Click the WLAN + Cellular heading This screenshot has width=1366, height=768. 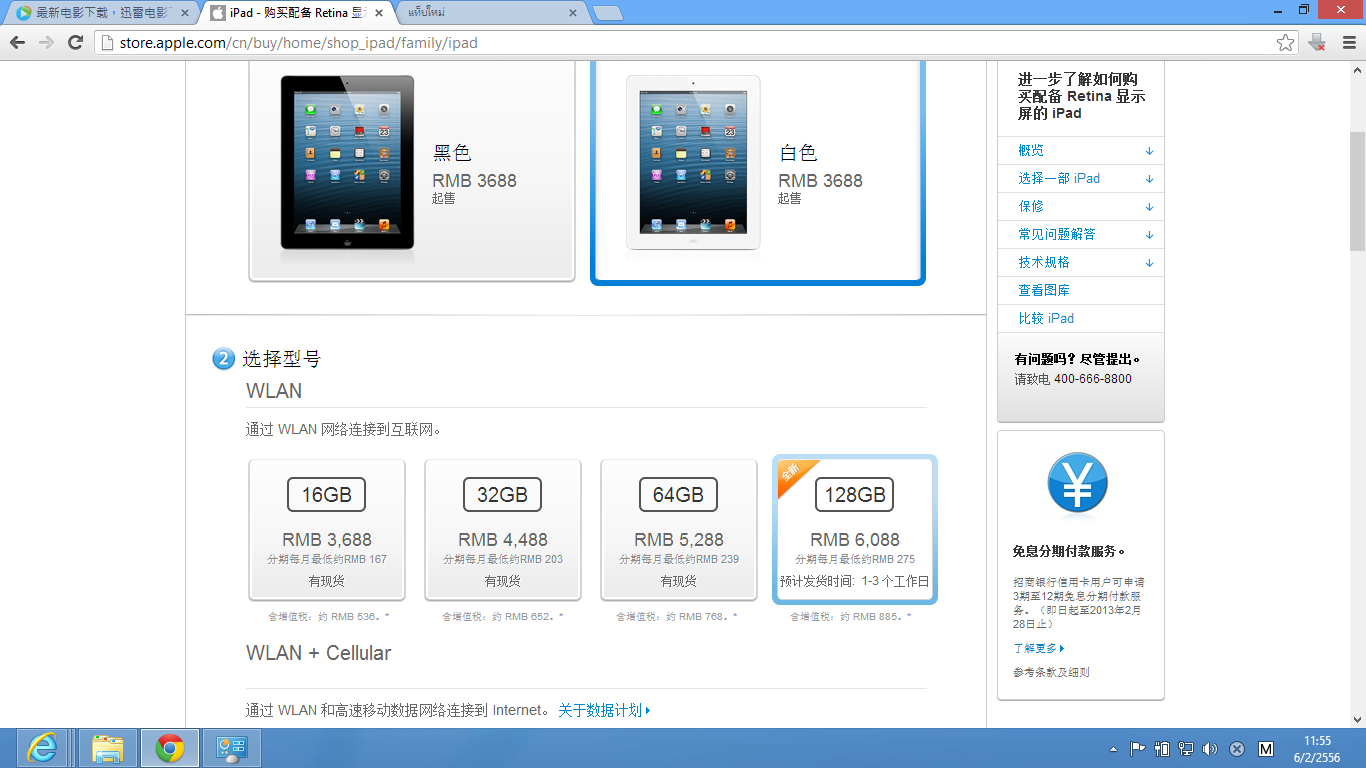point(318,653)
